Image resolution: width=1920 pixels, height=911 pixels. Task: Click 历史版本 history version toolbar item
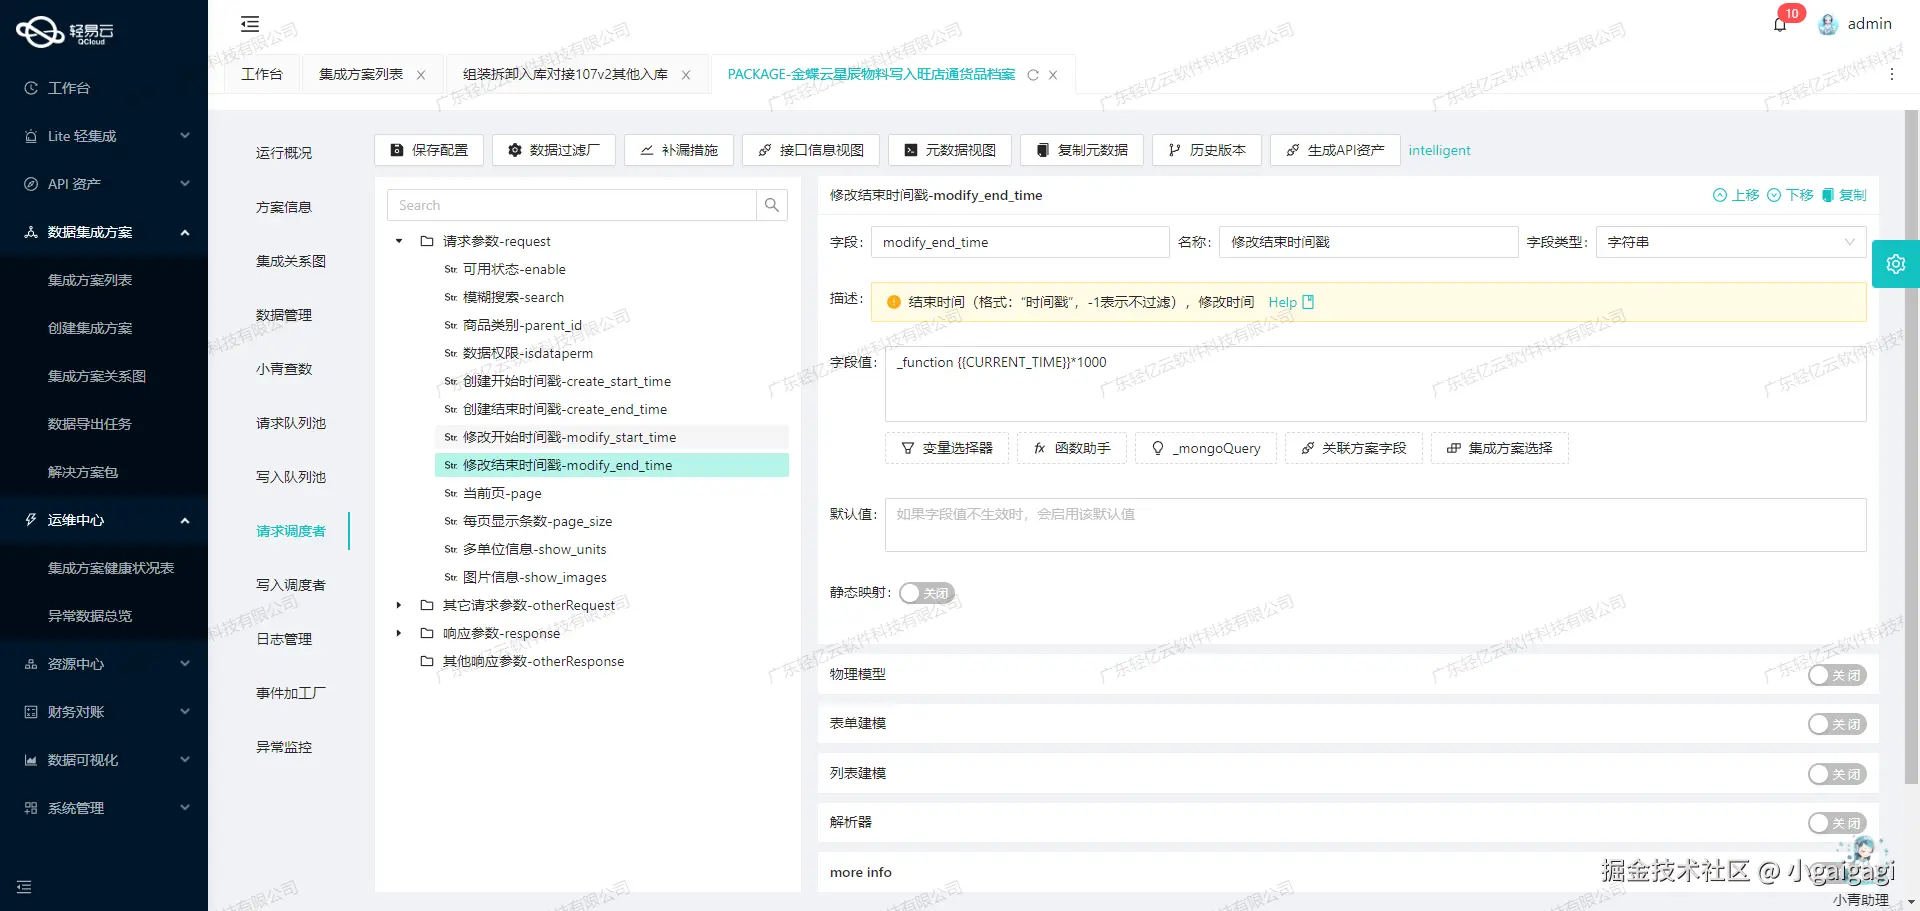(x=1206, y=150)
